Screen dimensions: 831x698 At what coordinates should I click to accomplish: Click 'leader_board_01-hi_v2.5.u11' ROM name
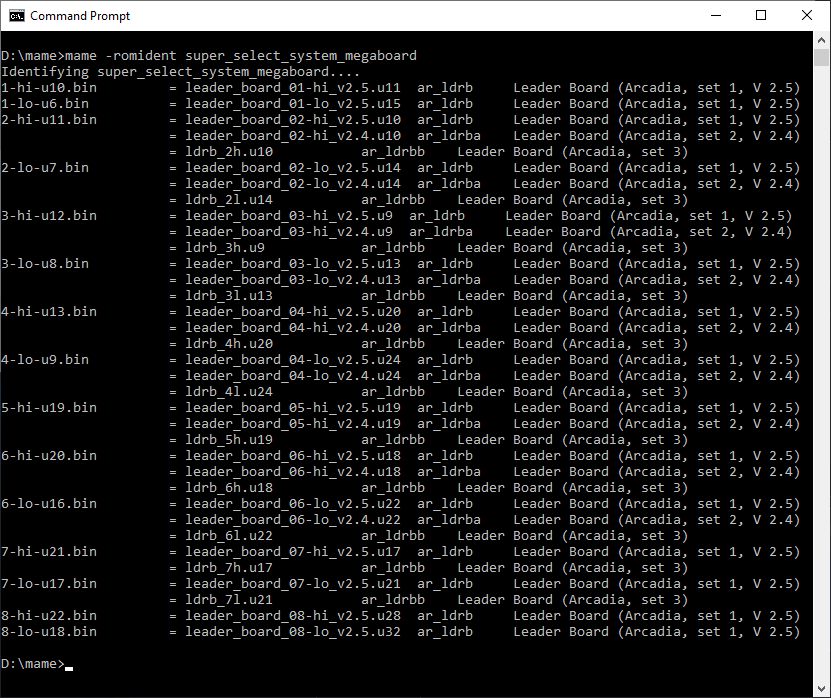(293, 87)
